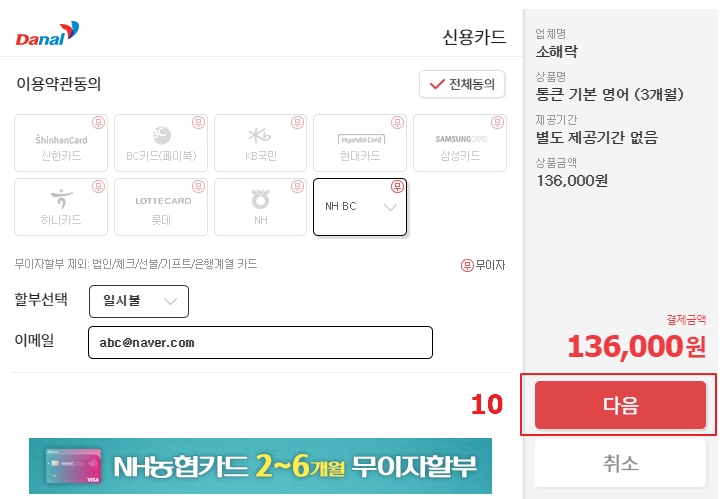Viewport: 722px width, 499px height.
Task: Choose the Samsung Card 삼성카드 option
Action: tap(460, 143)
